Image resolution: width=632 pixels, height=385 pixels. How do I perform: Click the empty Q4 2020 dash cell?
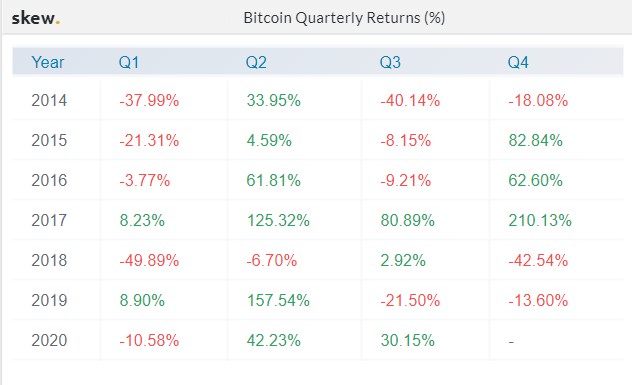tap(511, 342)
